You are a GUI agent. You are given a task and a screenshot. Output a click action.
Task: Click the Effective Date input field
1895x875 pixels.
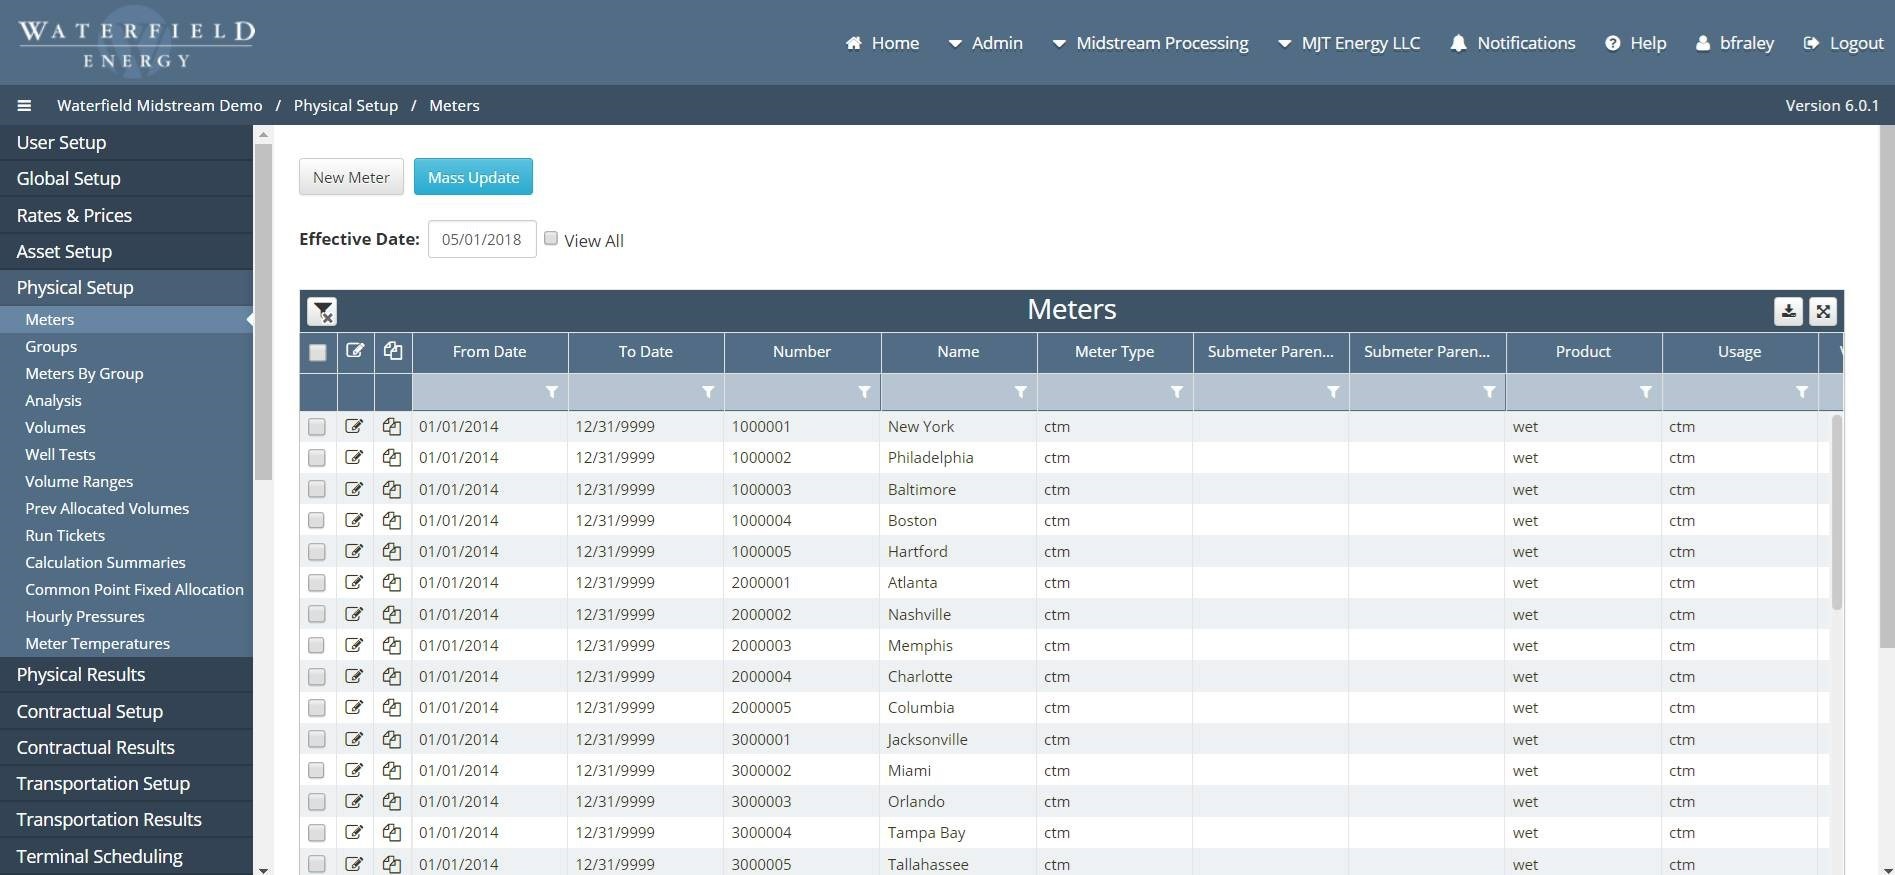point(482,240)
